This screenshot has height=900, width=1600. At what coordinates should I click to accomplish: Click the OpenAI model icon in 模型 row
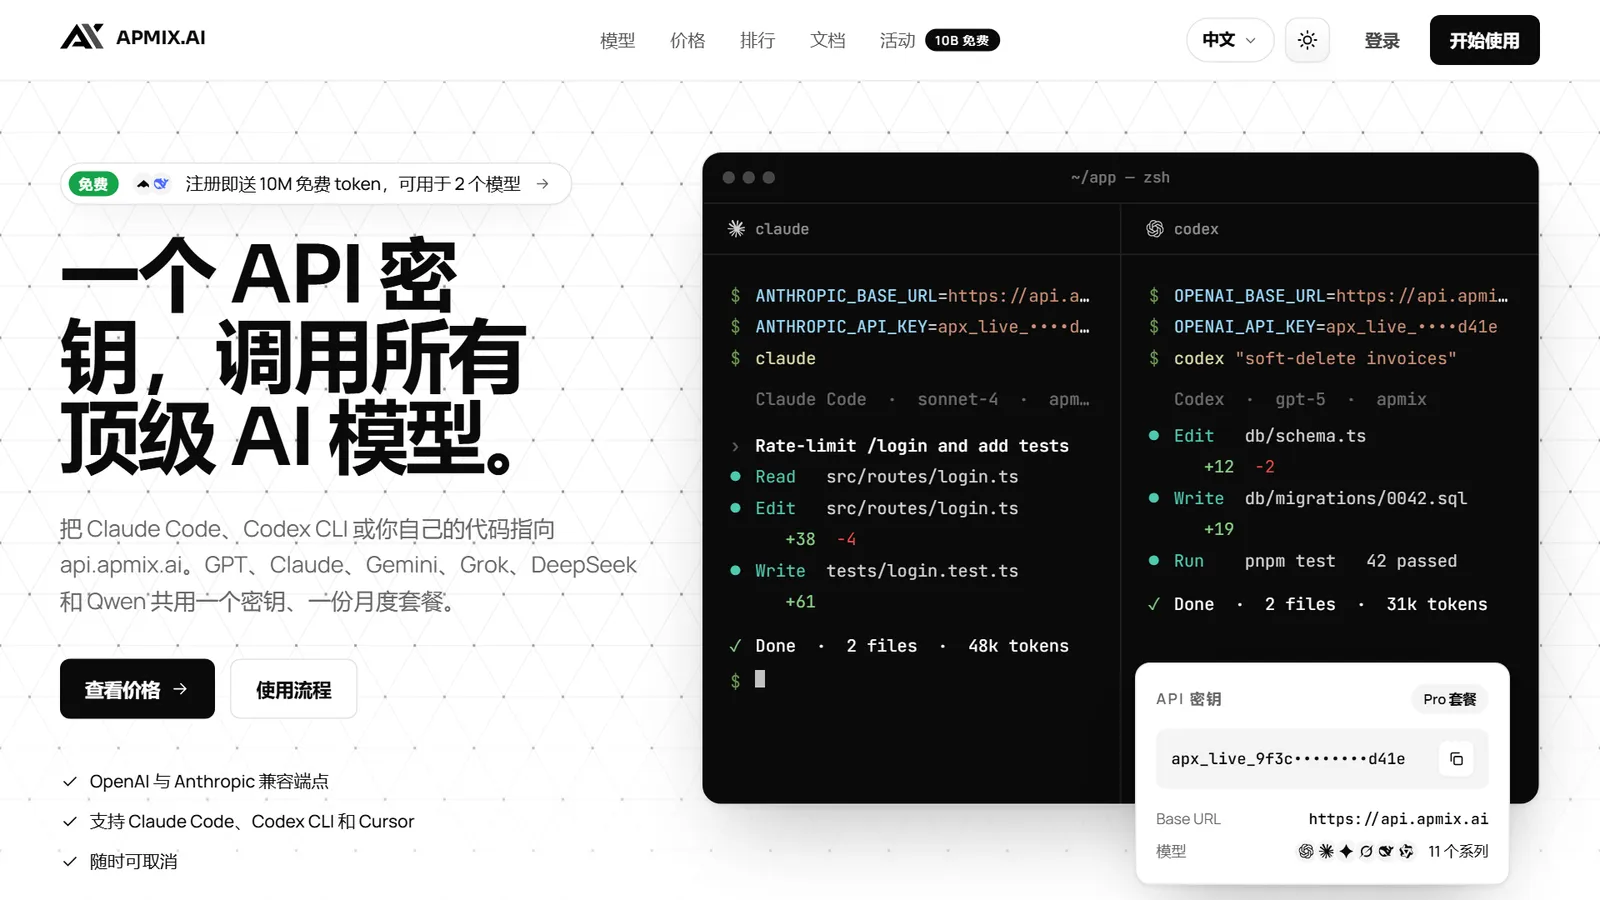pos(1306,851)
